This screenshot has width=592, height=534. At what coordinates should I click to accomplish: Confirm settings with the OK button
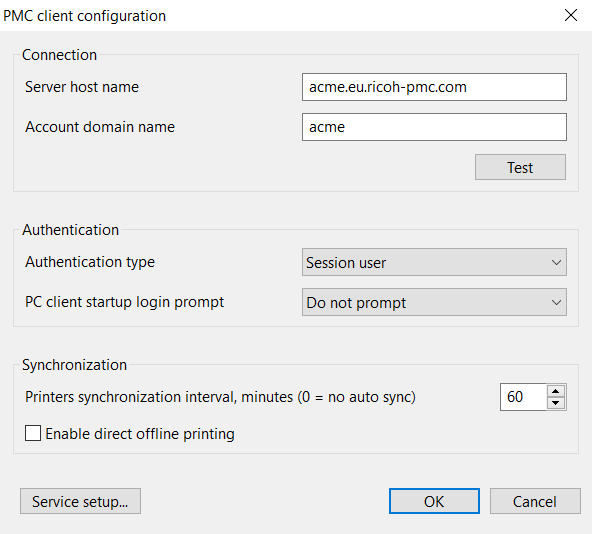(x=434, y=501)
